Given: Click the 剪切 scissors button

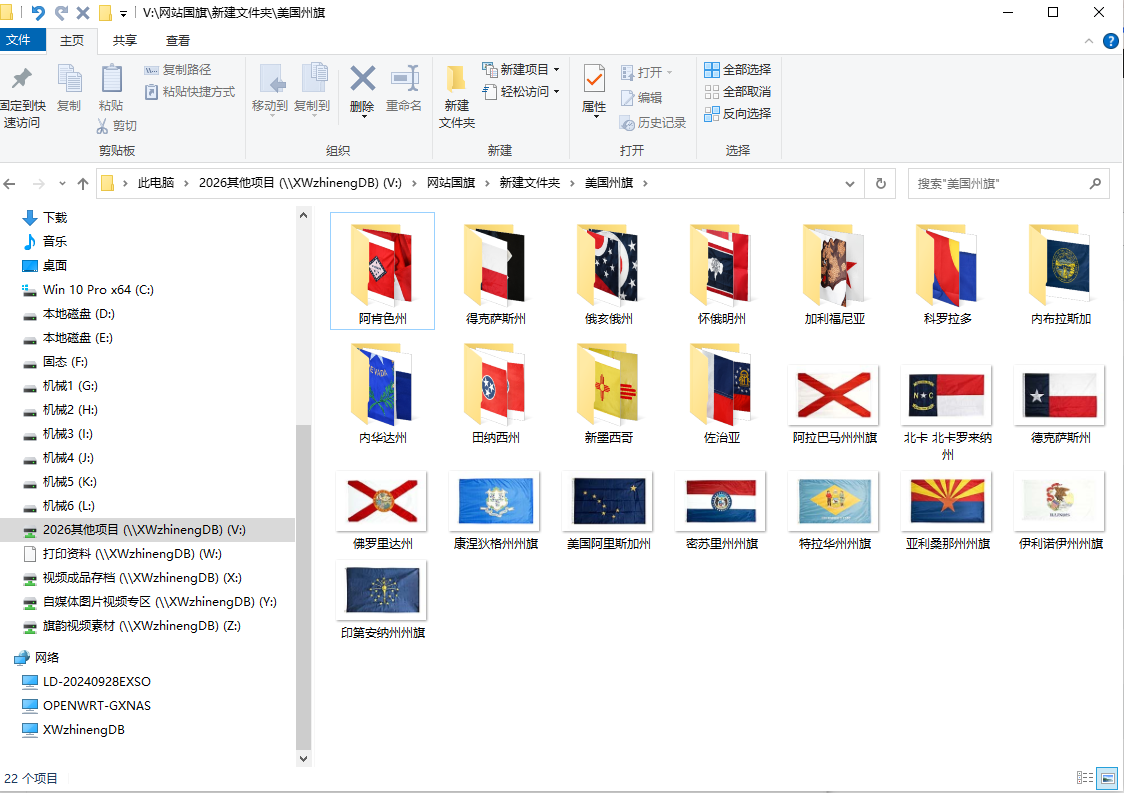Looking at the screenshot, I should [117, 125].
